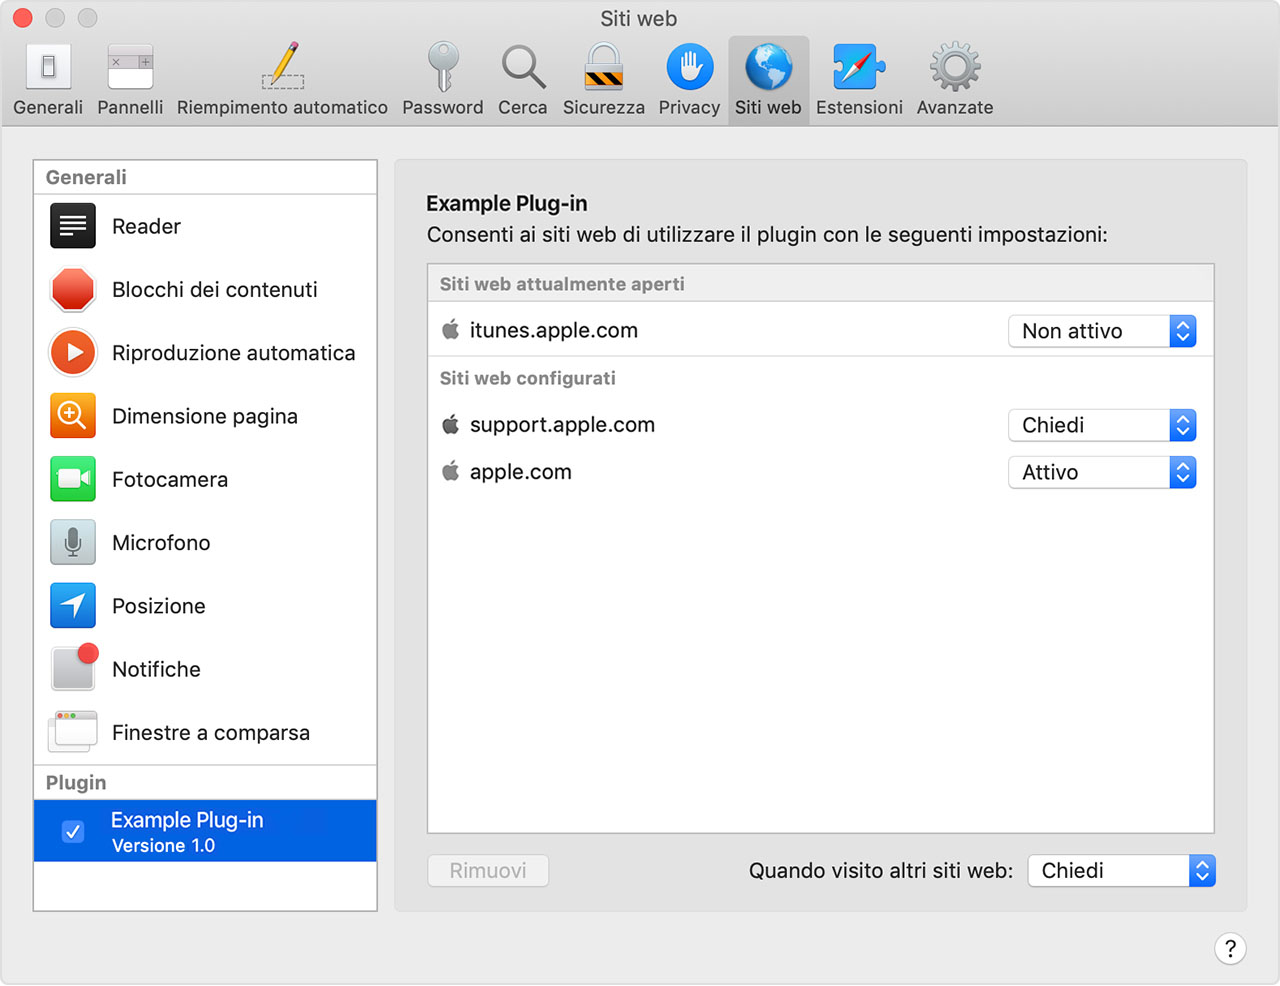
Task: Open the support.apple.com Chiedi dropdown
Action: (1102, 425)
